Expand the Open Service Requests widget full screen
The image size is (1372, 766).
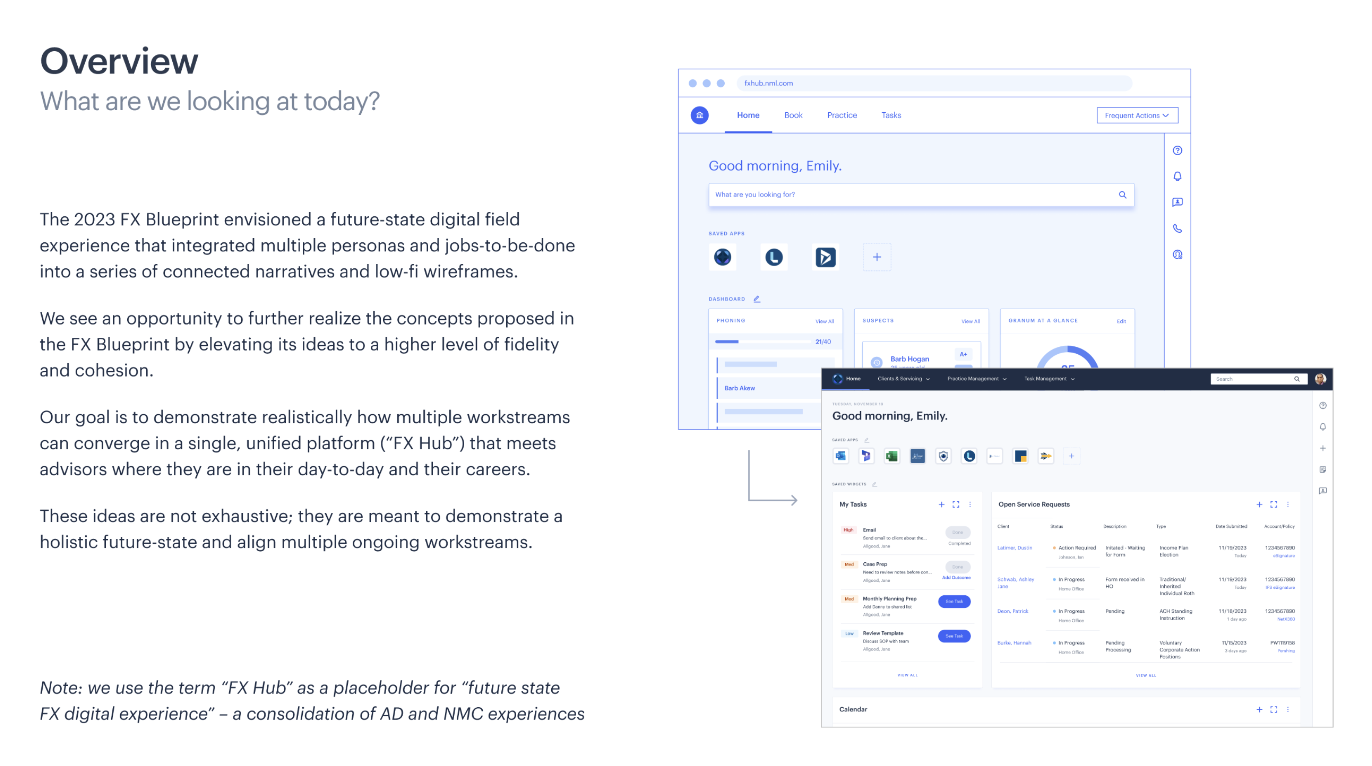point(1274,505)
